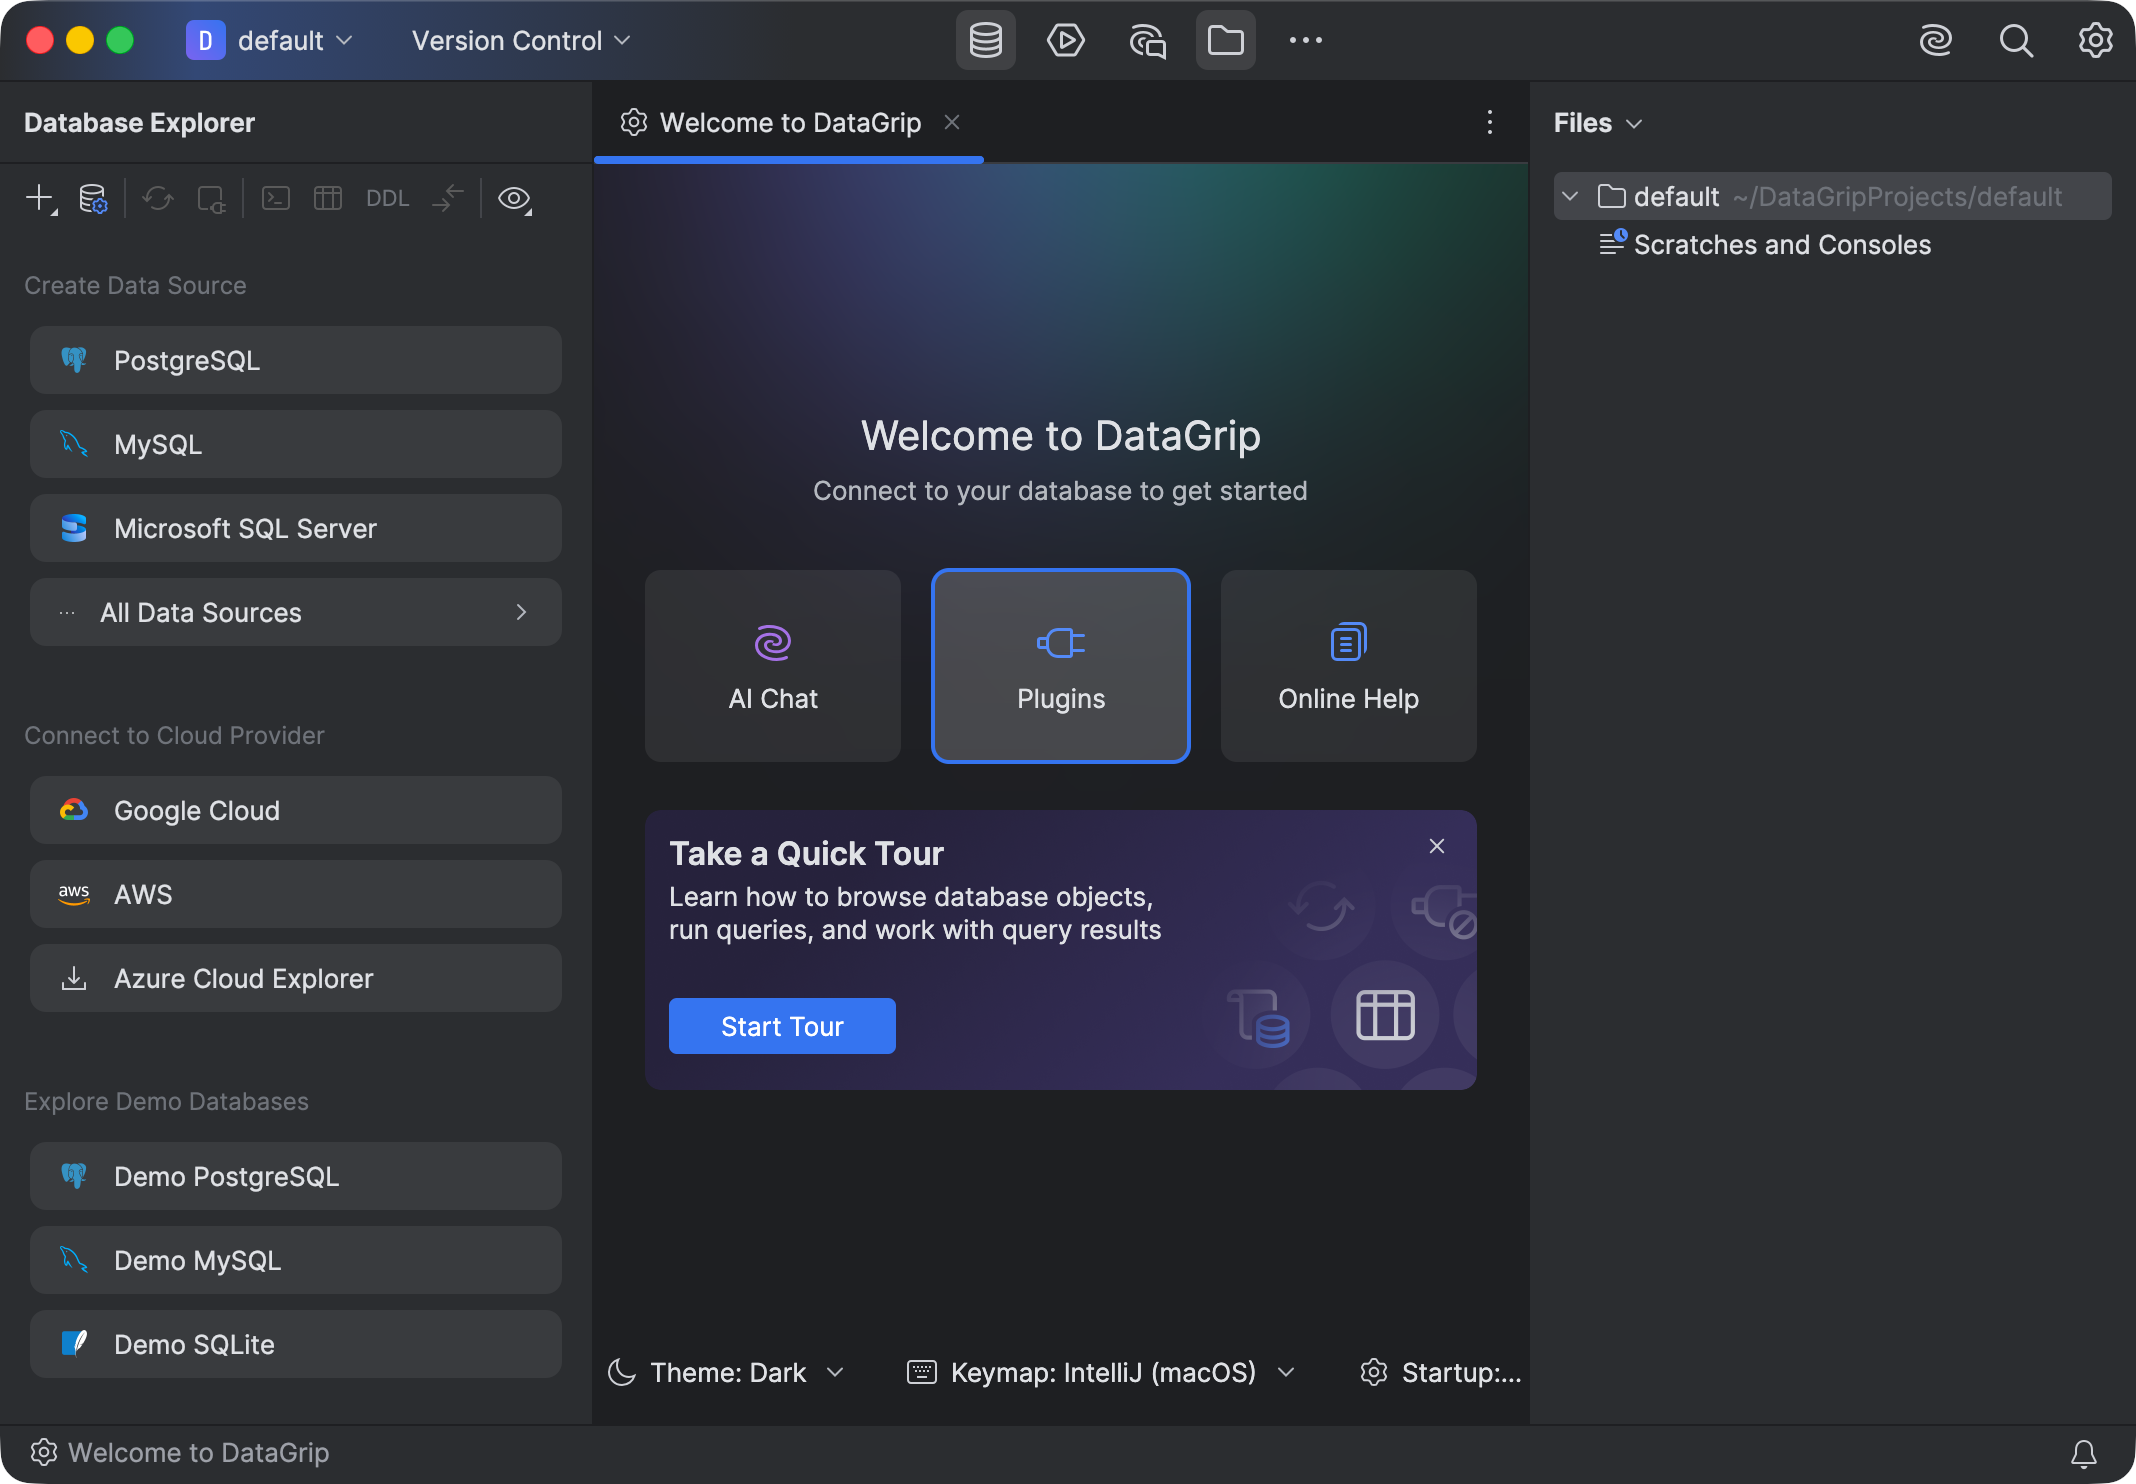Dismiss the Quick Tour banner

point(1437,846)
